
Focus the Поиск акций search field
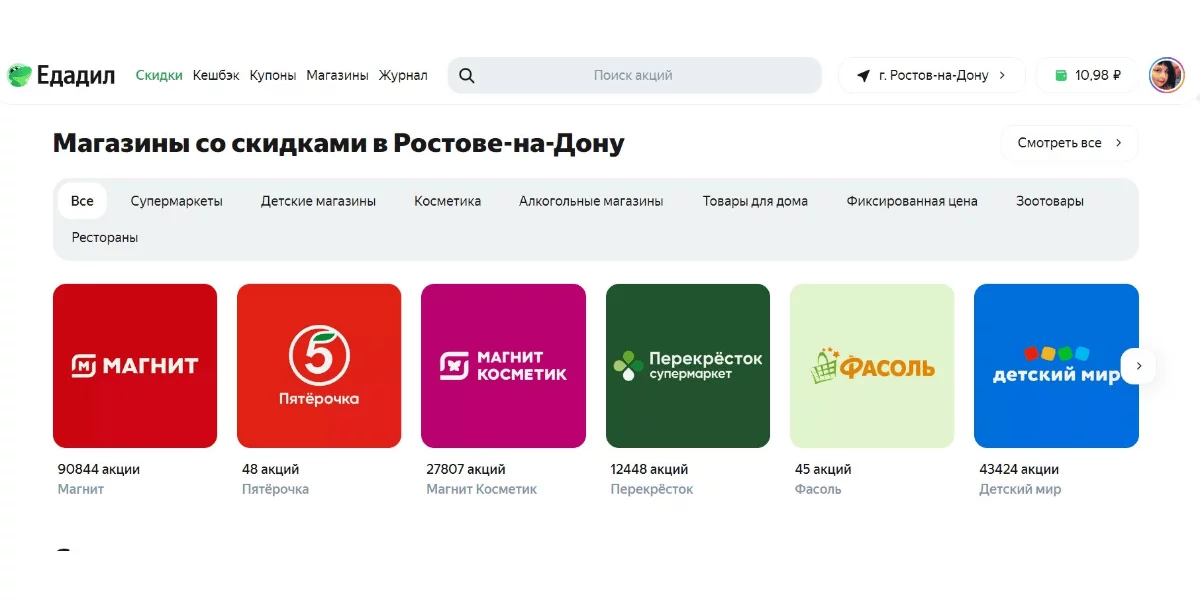pyautogui.click(x=634, y=75)
